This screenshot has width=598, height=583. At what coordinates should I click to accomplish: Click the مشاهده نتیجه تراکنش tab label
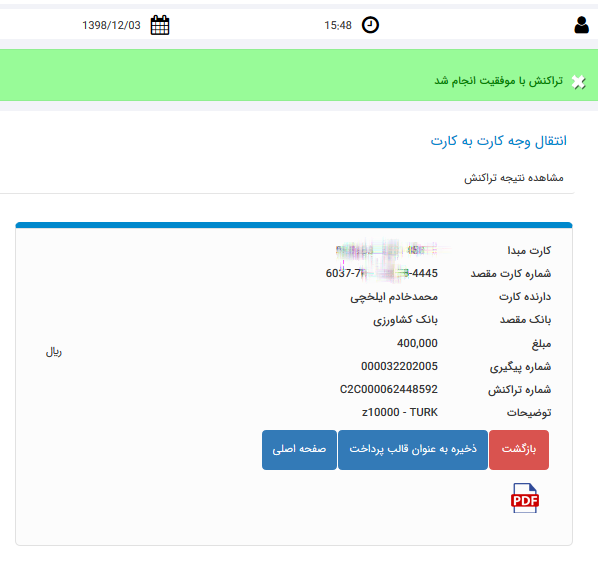pos(513,178)
